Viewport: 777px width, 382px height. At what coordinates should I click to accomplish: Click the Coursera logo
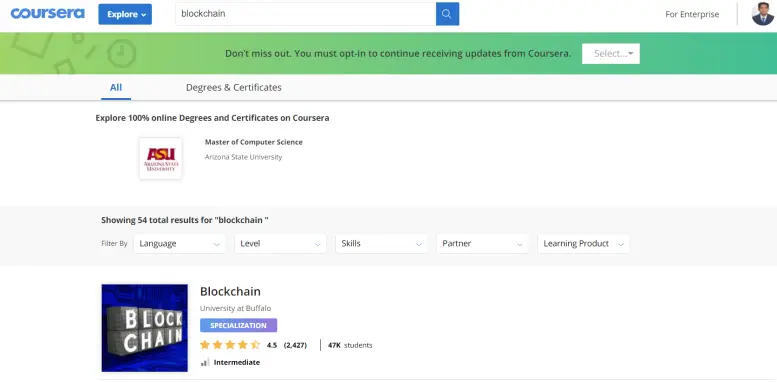tap(48, 13)
